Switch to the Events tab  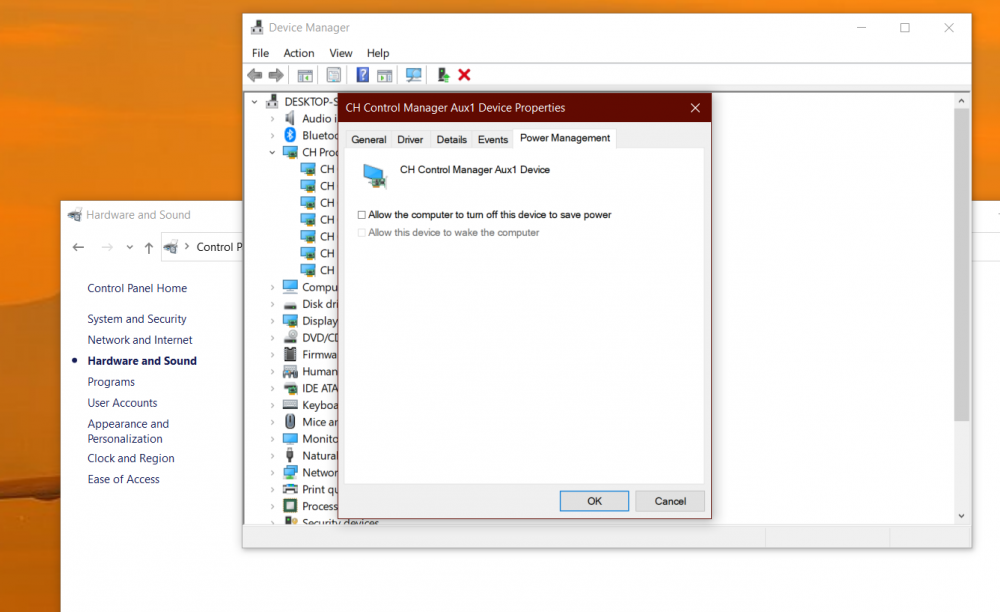[x=493, y=140]
